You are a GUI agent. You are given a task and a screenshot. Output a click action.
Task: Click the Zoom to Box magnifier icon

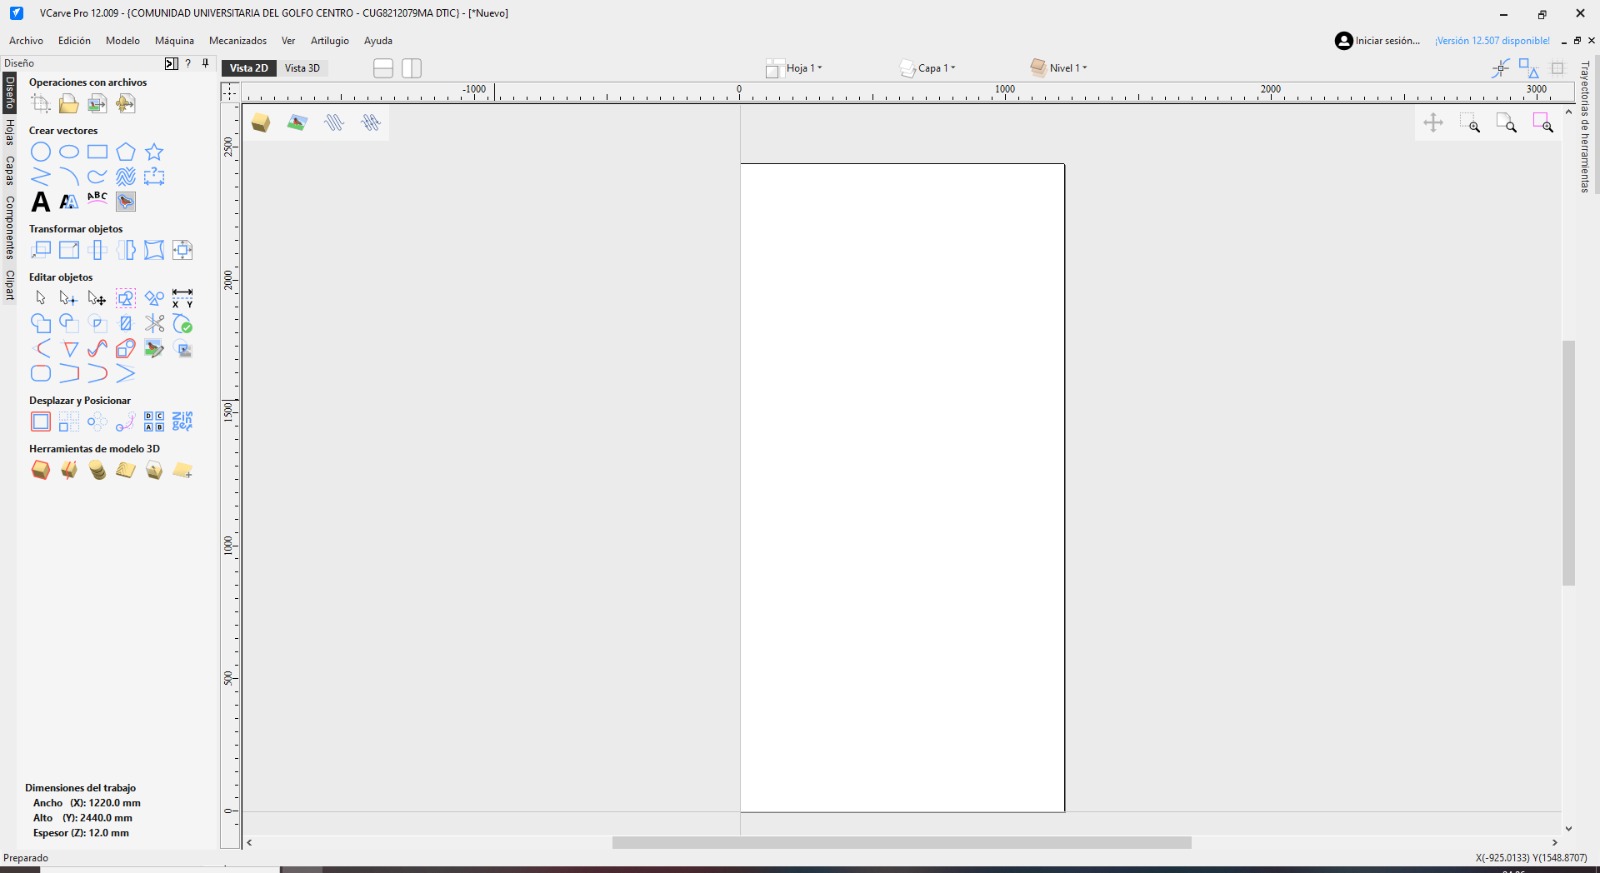point(1469,123)
